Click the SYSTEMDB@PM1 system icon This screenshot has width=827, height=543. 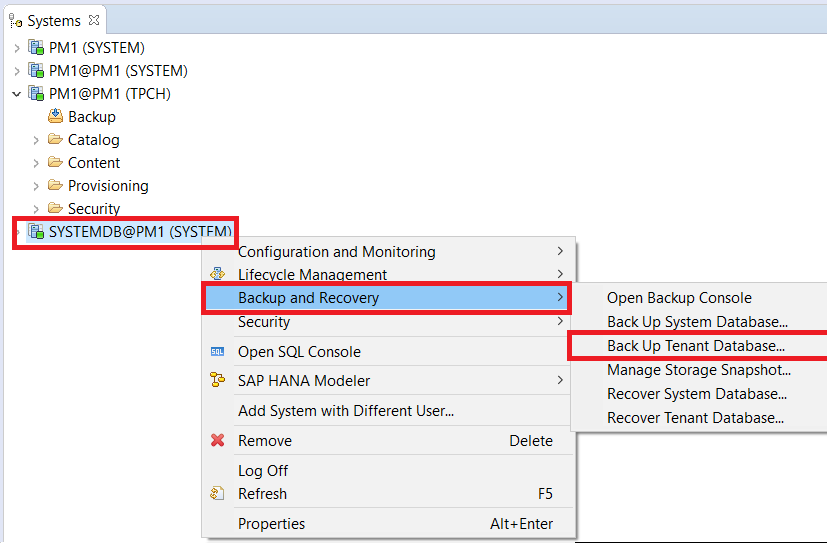(36, 231)
